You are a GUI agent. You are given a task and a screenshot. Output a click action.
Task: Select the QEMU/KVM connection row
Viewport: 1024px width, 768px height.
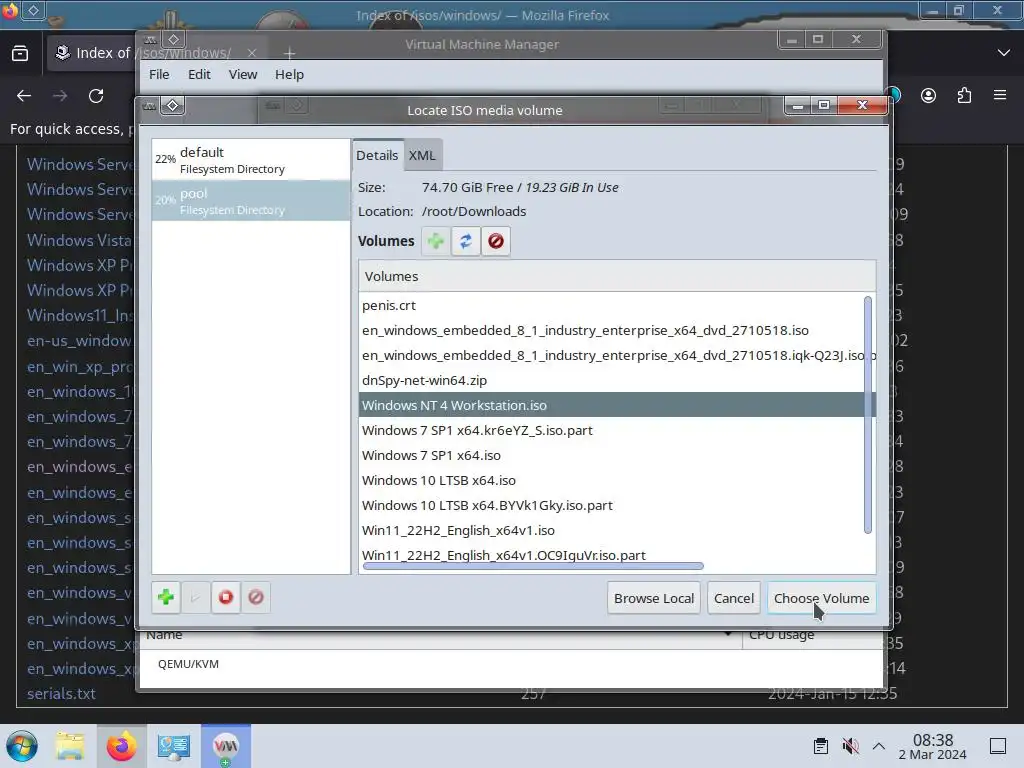tap(511, 664)
